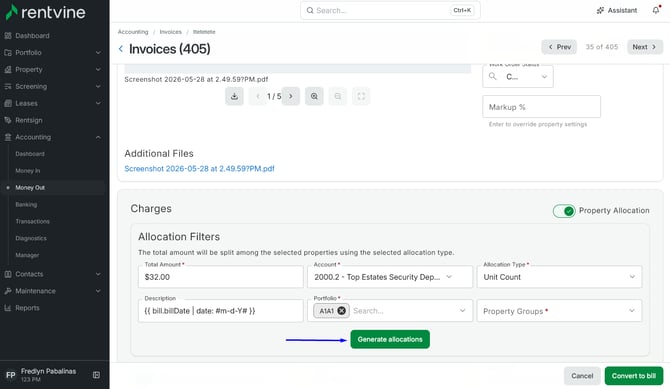
Task: Click the Rentvine logo
Action: point(46,12)
